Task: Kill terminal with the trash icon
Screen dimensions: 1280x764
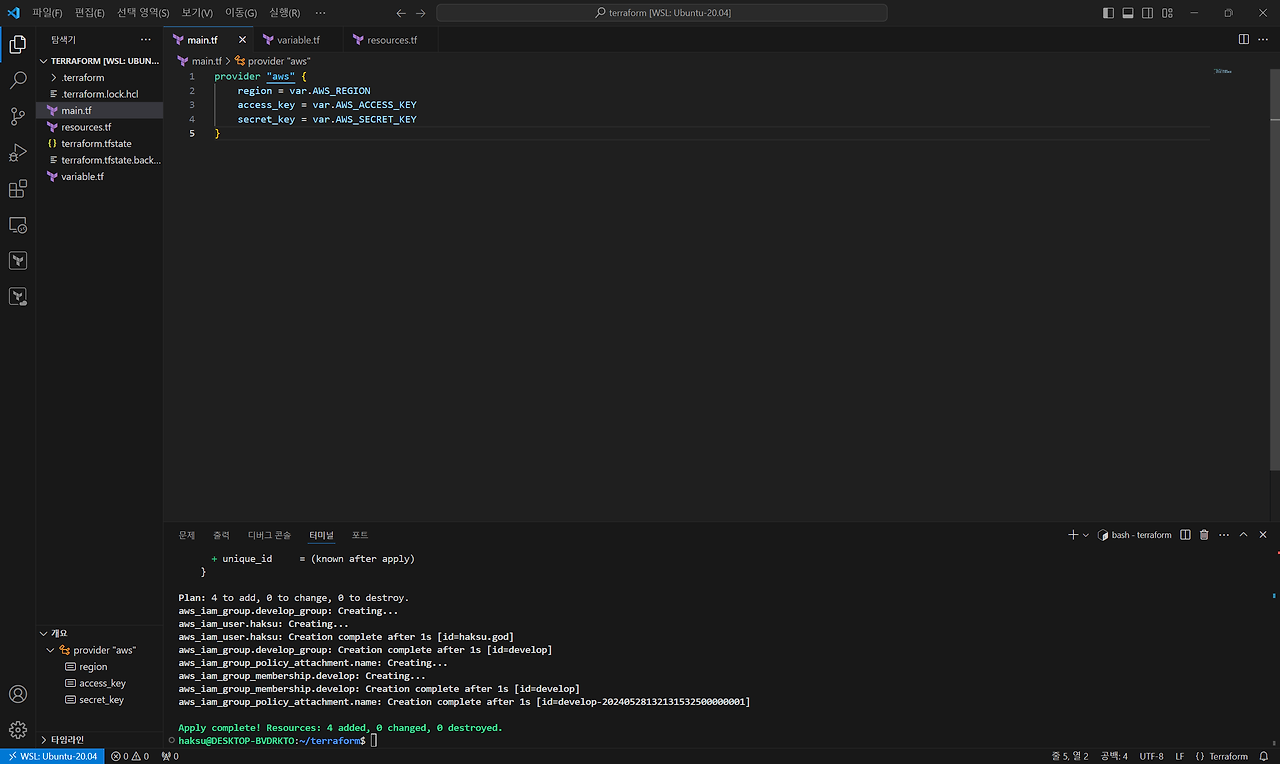Action: pyautogui.click(x=1204, y=535)
